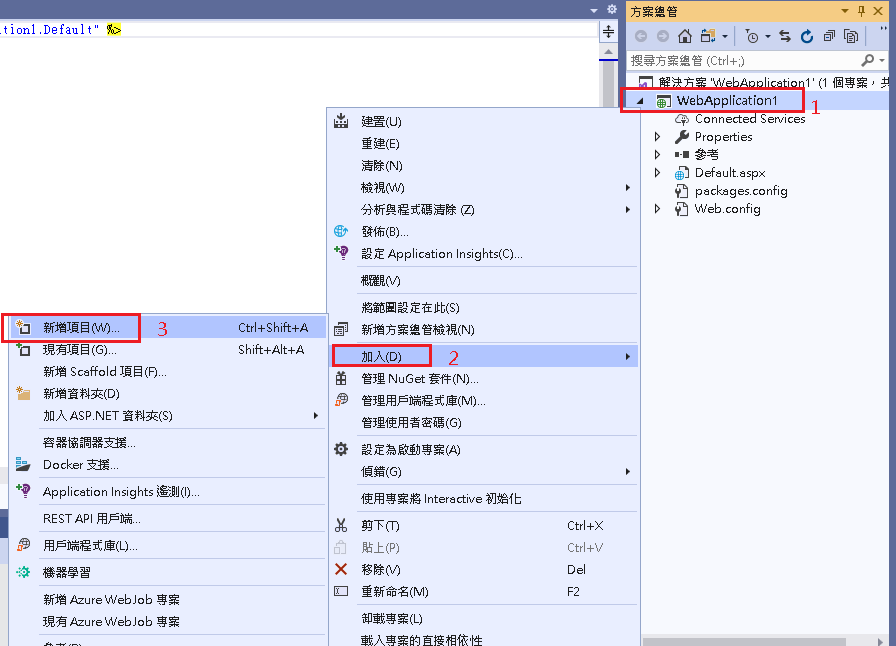The width and height of the screenshot is (896, 646).
Task: Select 現有項目(G)... in the submenu
Action: (x=168, y=350)
